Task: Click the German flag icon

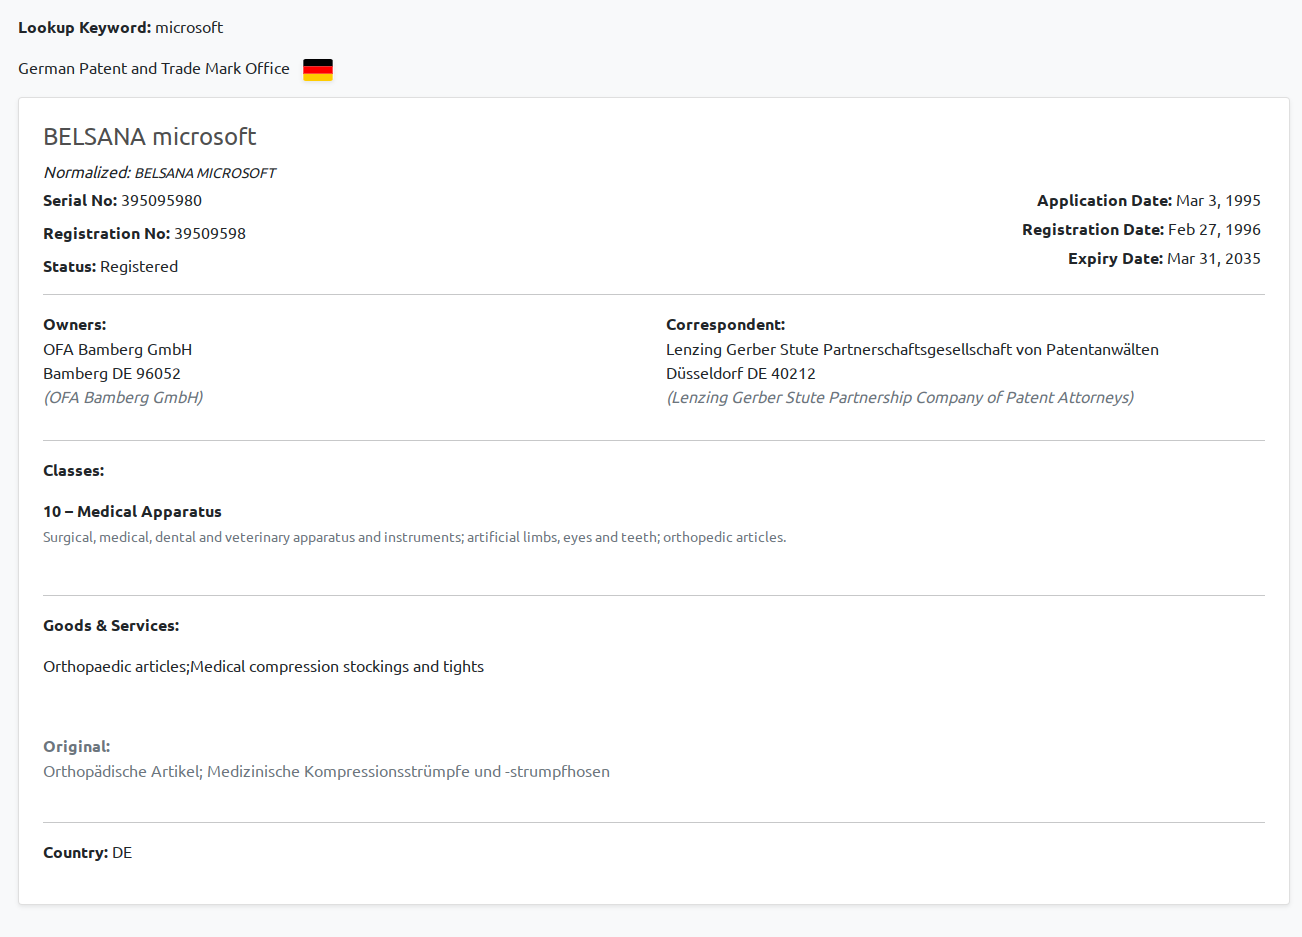Action: (x=318, y=69)
